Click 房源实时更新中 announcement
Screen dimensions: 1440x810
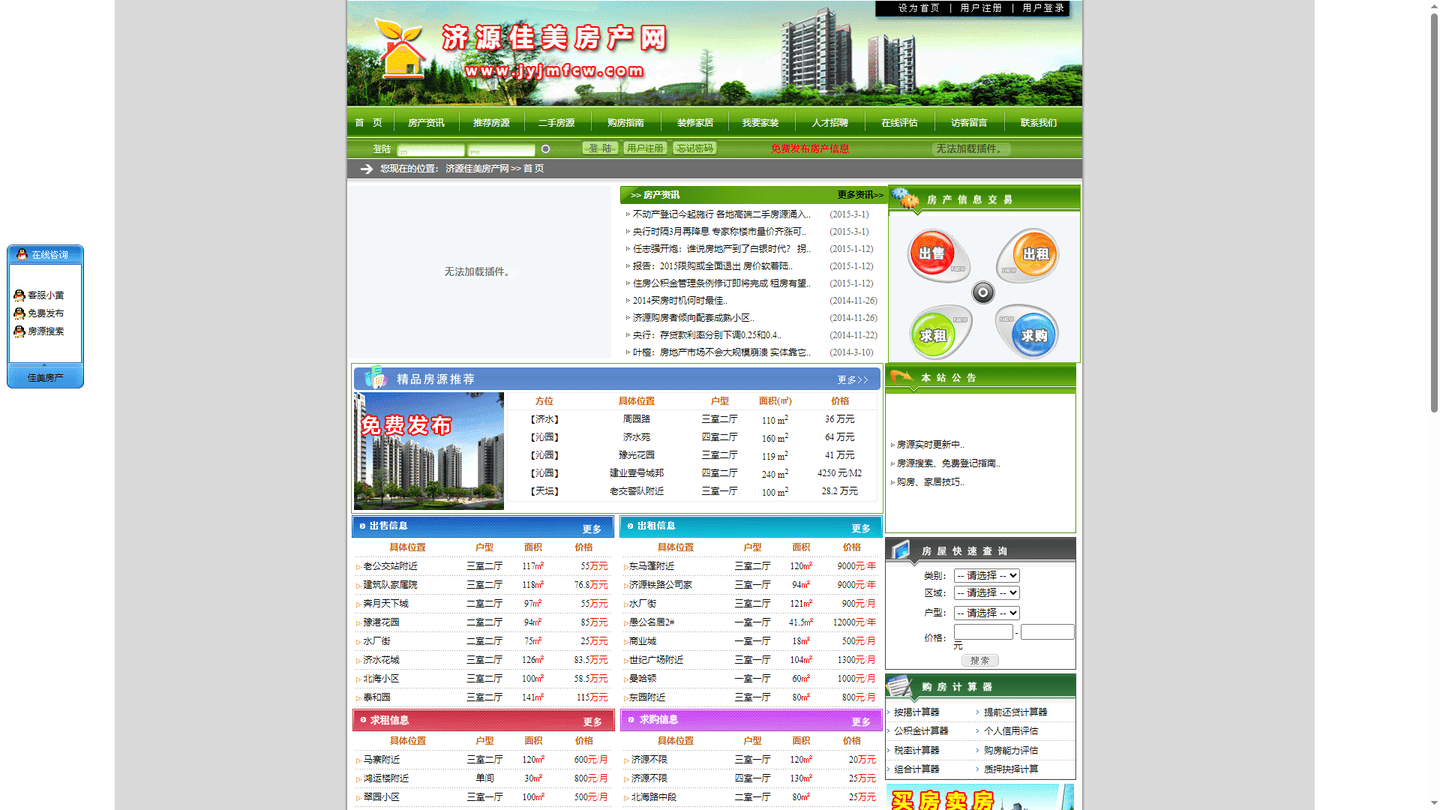tap(930, 444)
